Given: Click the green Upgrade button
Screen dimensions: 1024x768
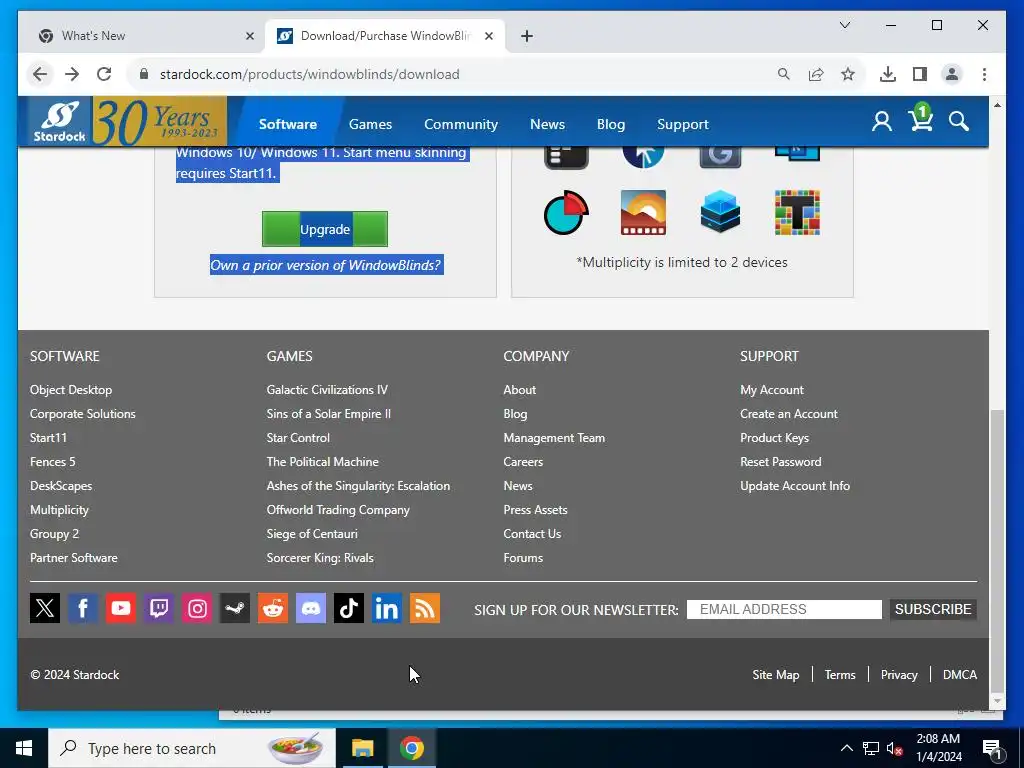Looking at the screenshot, I should tap(325, 229).
